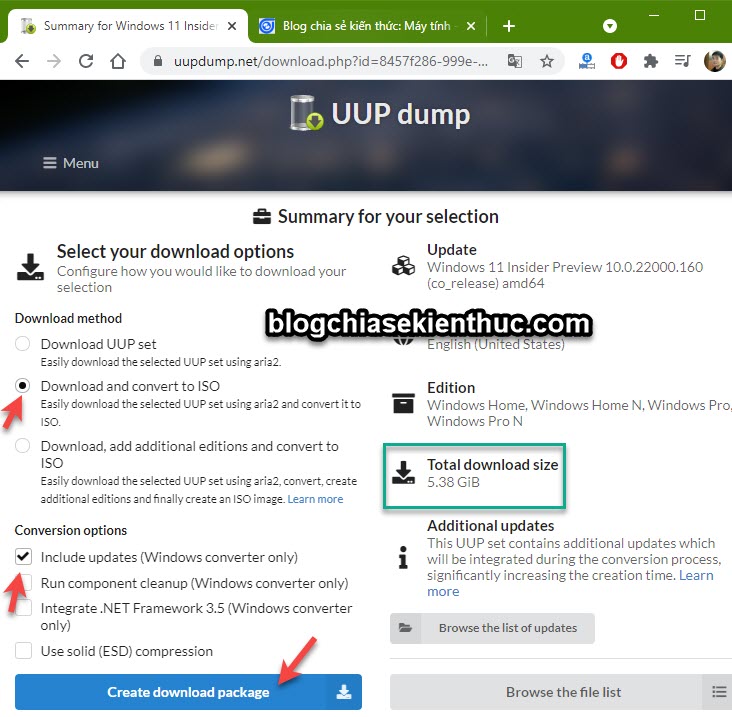Open the browser home page

pos(118,61)
